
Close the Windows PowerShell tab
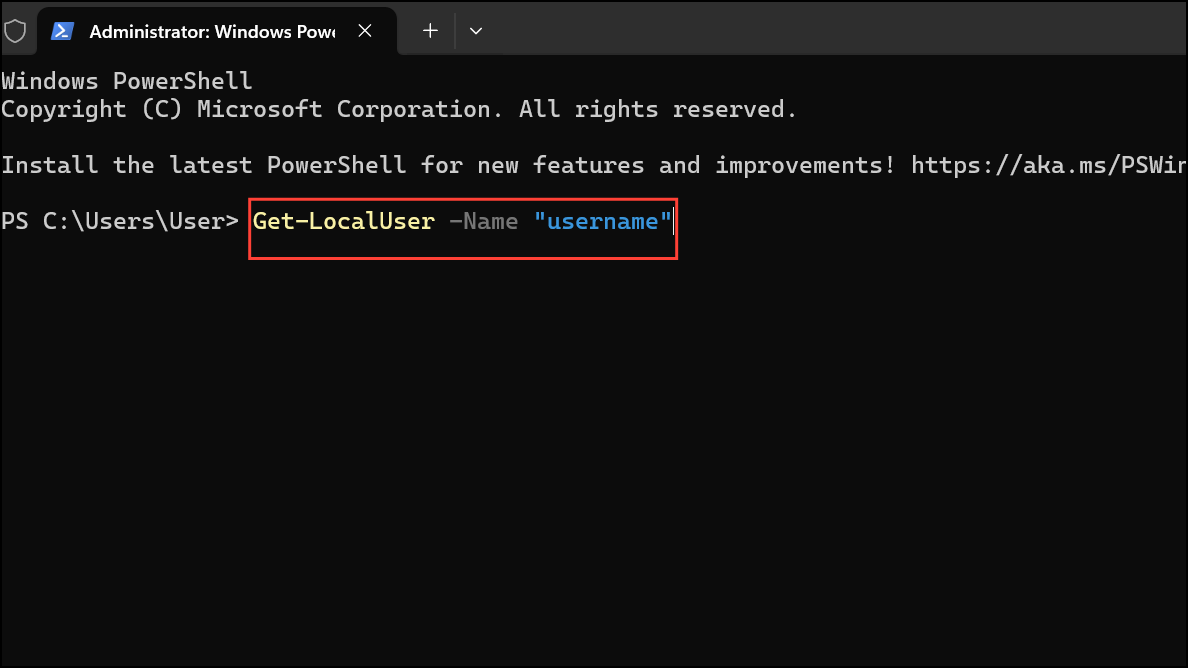point(365,31)
